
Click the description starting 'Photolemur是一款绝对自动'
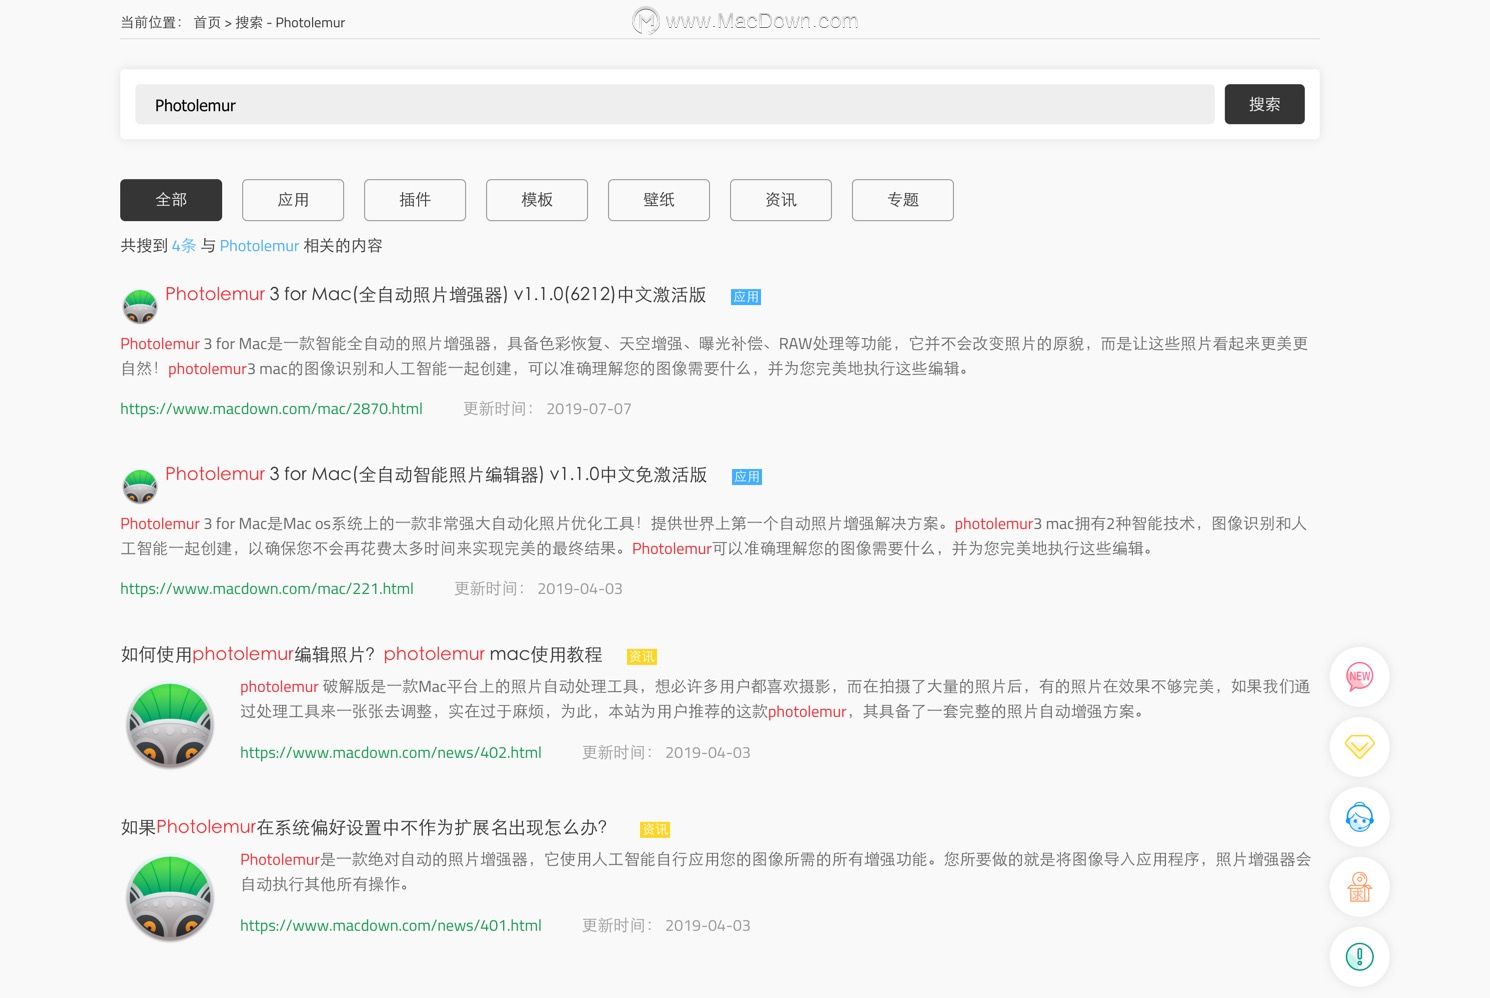(775, 872)
